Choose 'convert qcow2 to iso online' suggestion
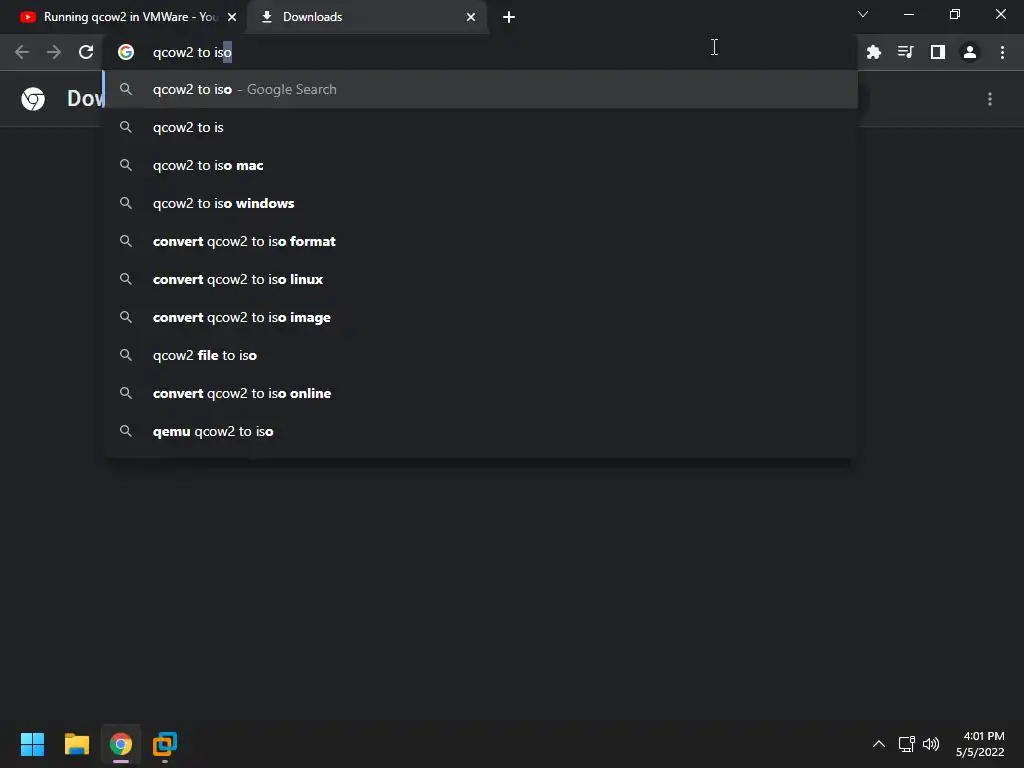Screen dimensions: 1024x768 click(x=481, y=393)
